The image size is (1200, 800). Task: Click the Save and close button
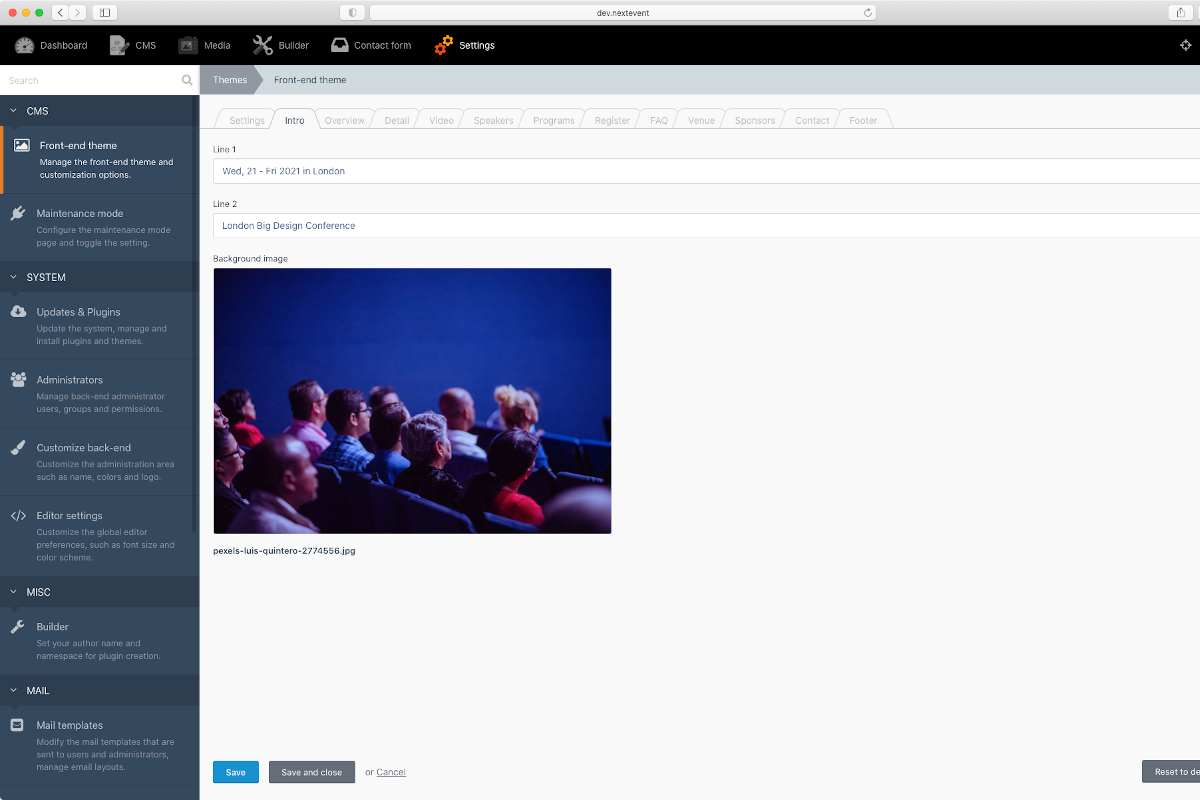click(312, 772)
